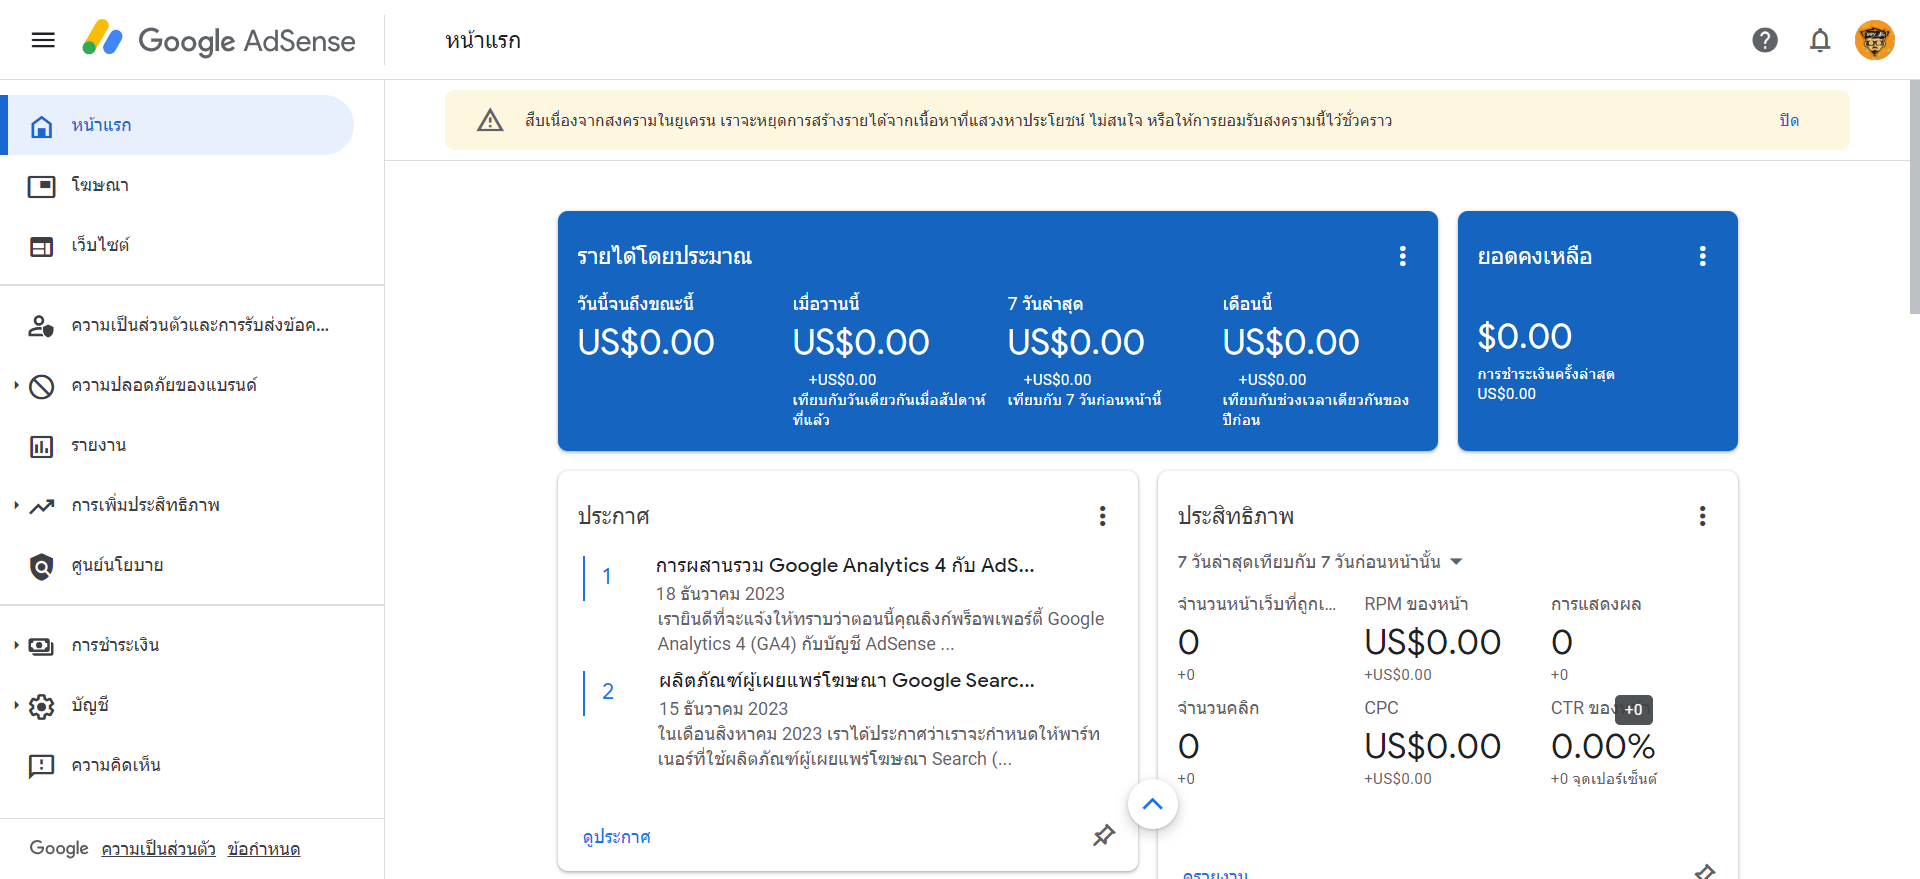1920x879 pixels.
Task: Pin the ประกาศ card with the pin icon
Action: pyautogui.click(x=1104, y=835)
